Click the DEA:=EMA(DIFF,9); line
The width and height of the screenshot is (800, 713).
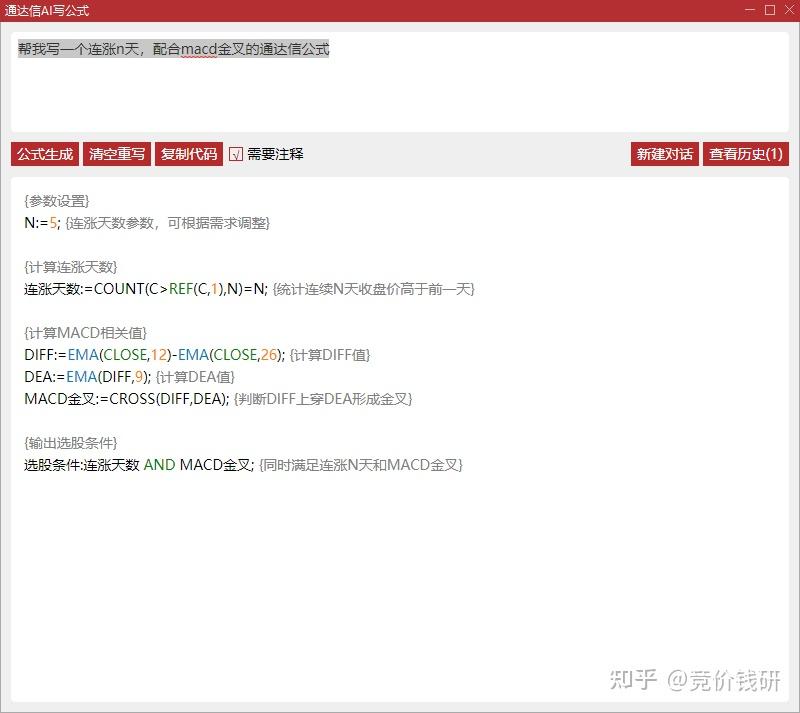pyautogui.click(x=87, y=377)
